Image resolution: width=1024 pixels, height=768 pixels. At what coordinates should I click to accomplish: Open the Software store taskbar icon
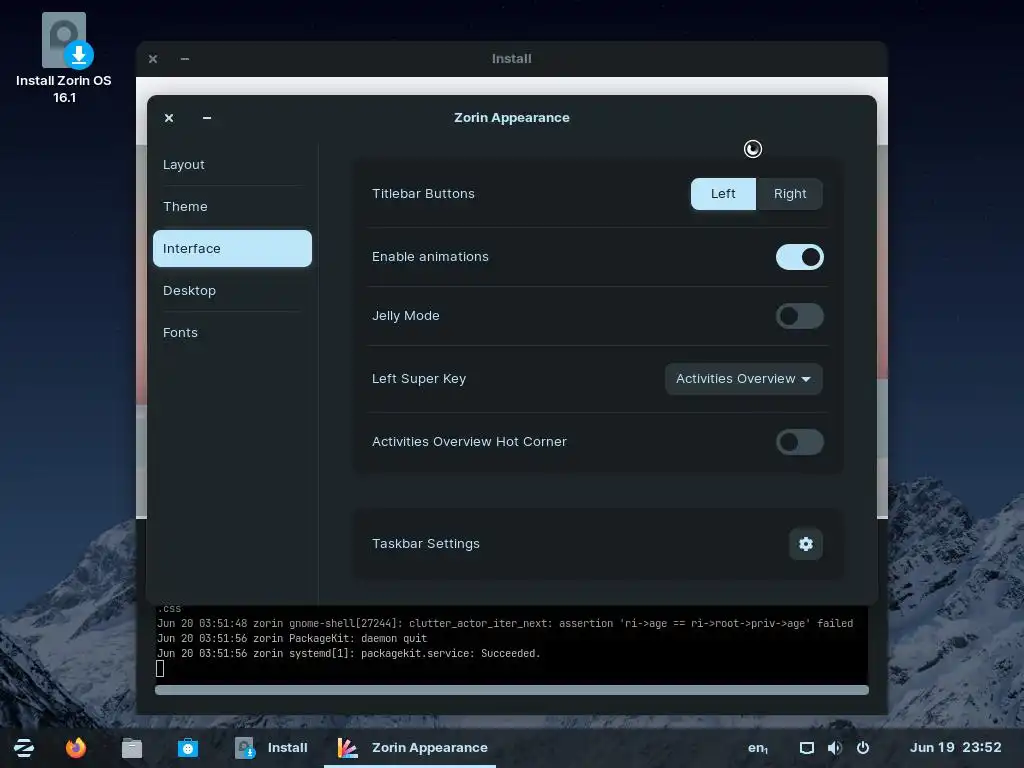click(x=187, y=747)
